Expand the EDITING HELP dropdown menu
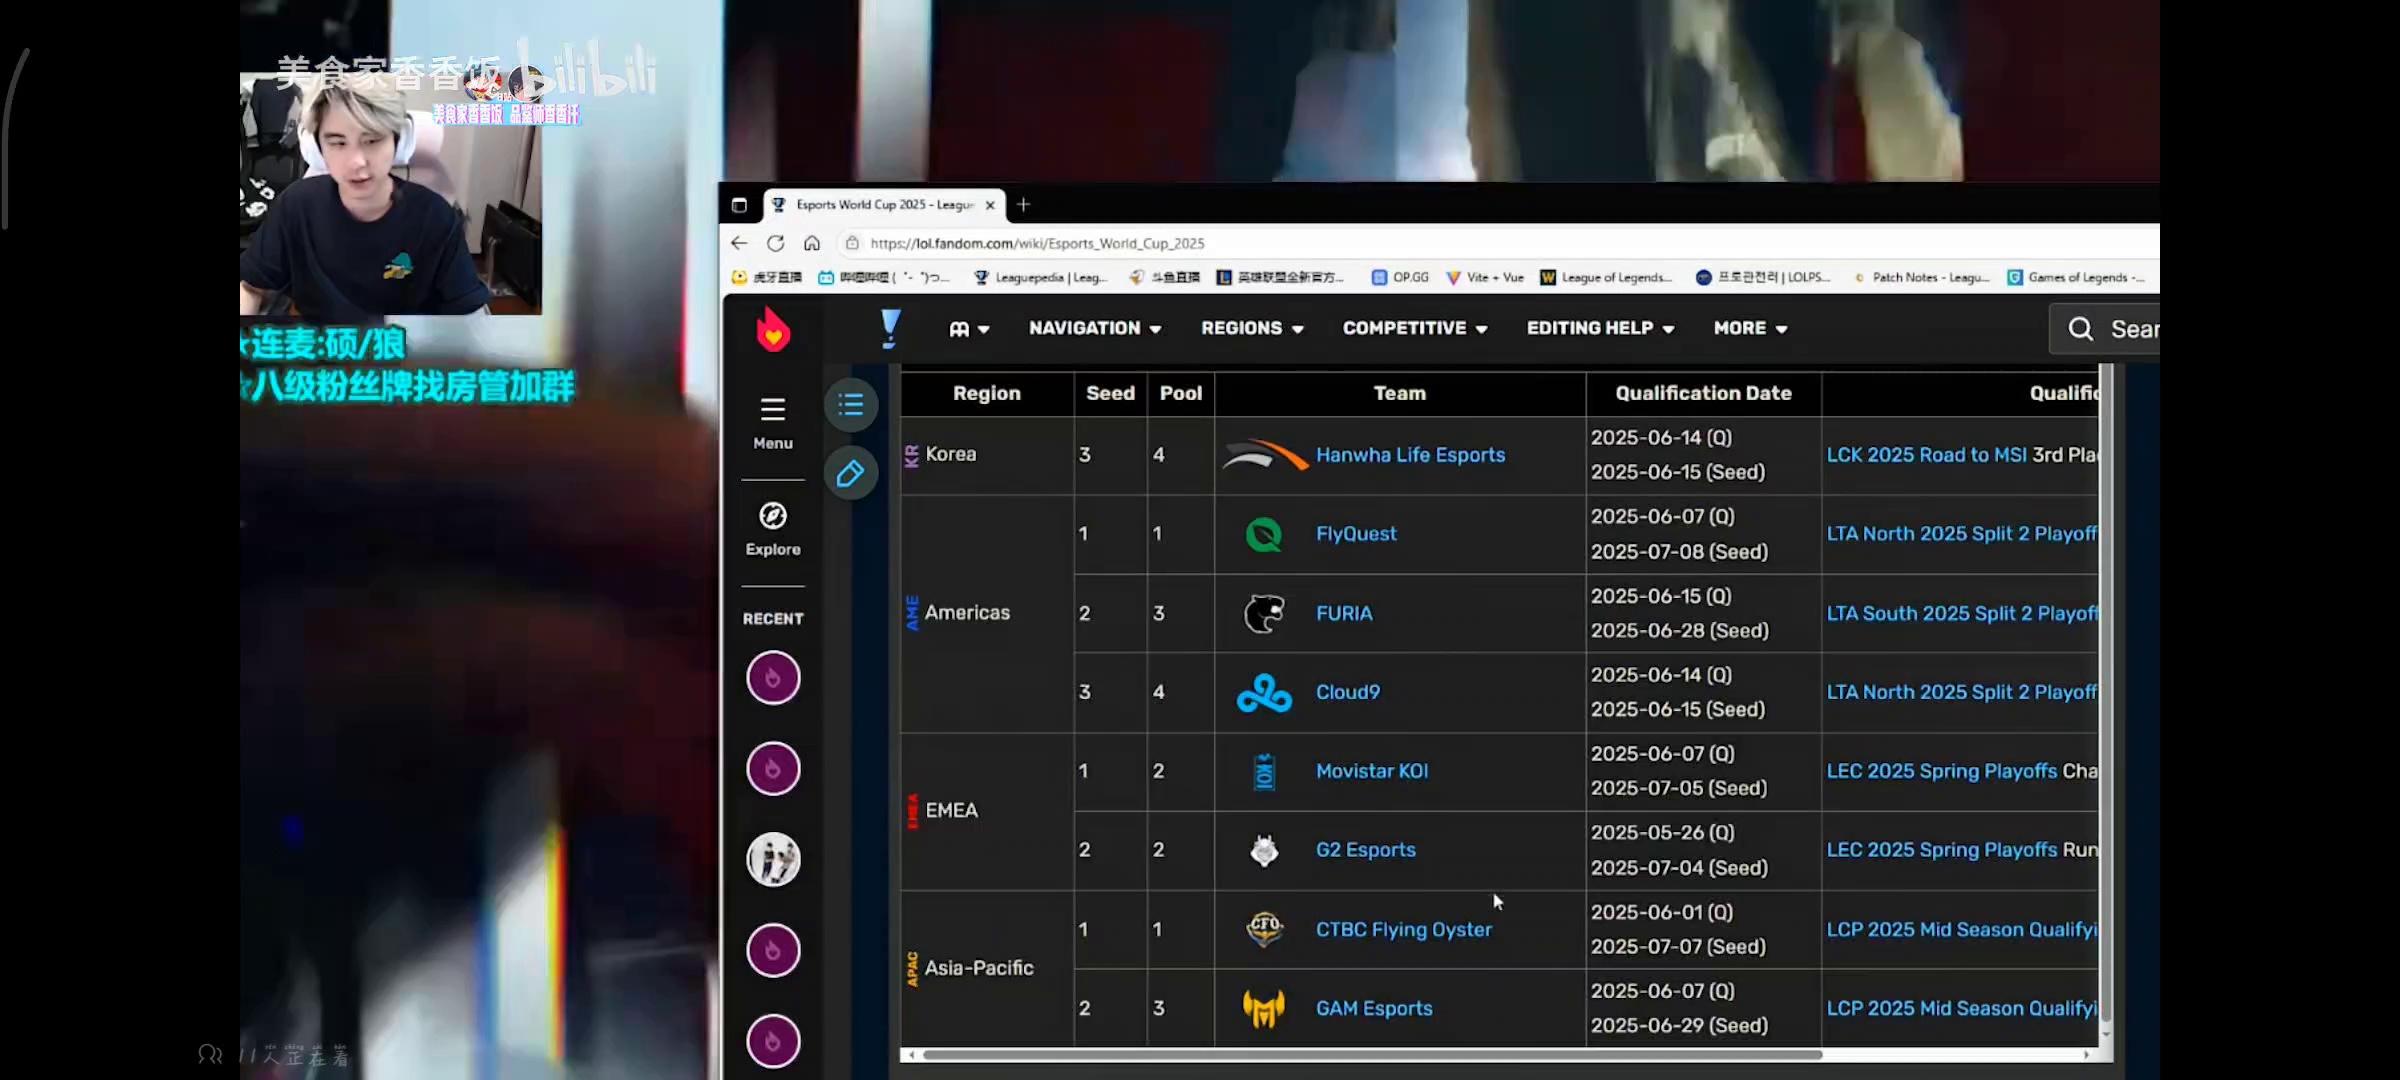Screen dimensions: 2400x1080 coord(1600,328)
